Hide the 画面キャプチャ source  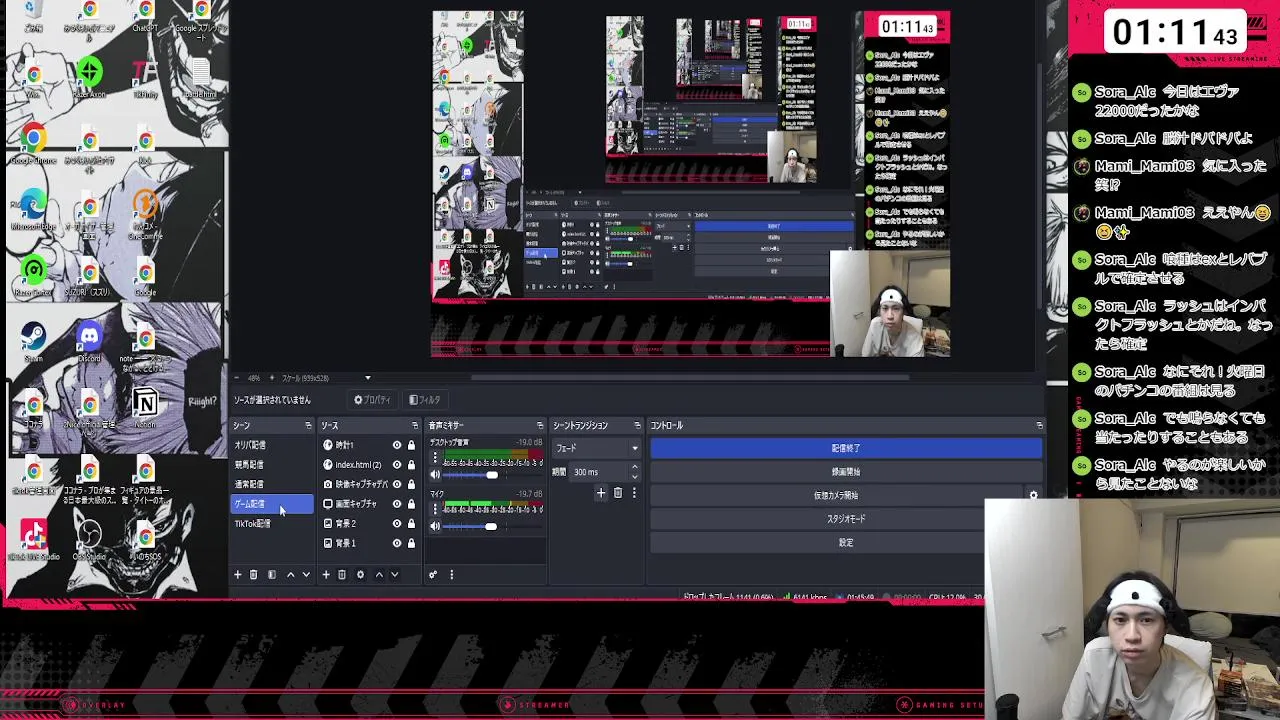[396, 504]
